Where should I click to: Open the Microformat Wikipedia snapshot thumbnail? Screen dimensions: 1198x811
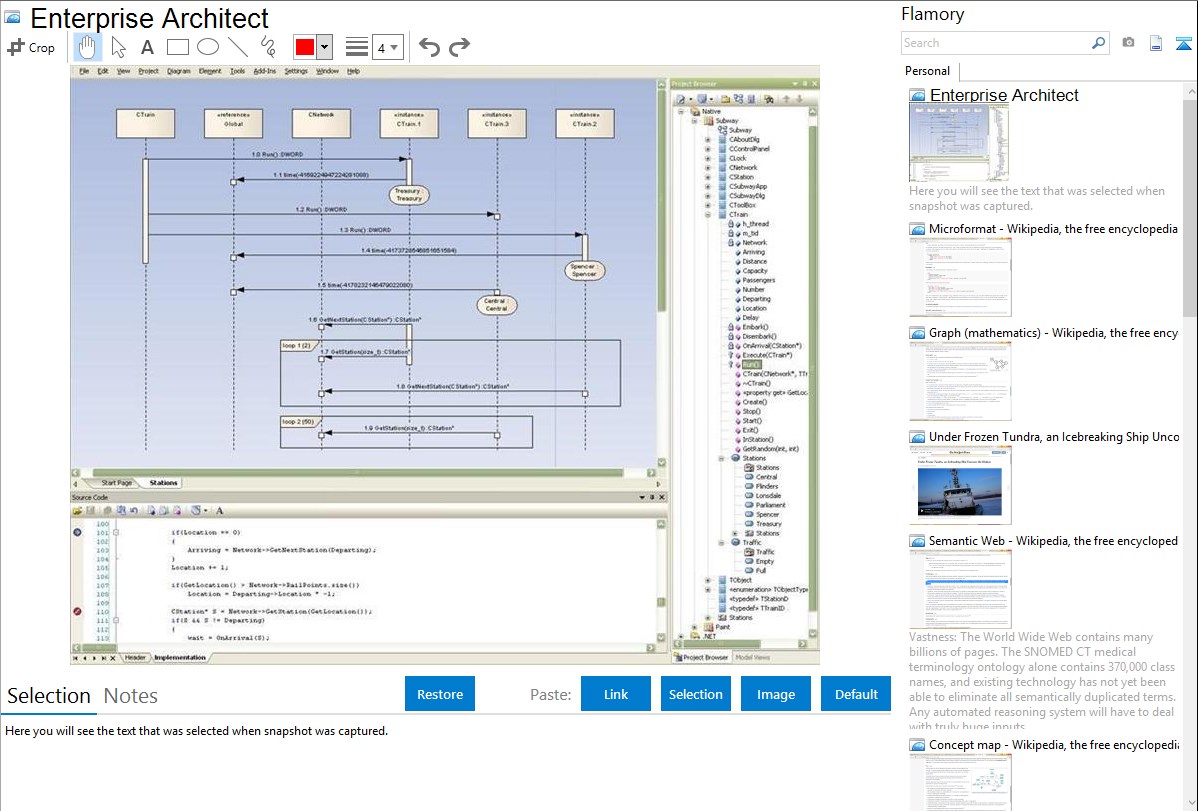click(960, 276)
